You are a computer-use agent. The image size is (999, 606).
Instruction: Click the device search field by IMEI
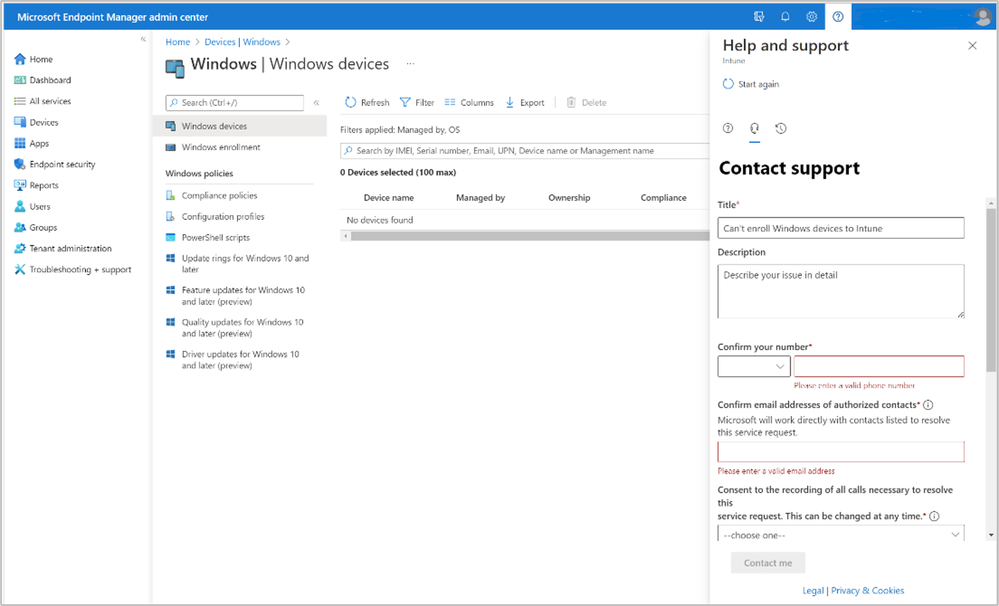pyautogui.click(x=524, y=151)
